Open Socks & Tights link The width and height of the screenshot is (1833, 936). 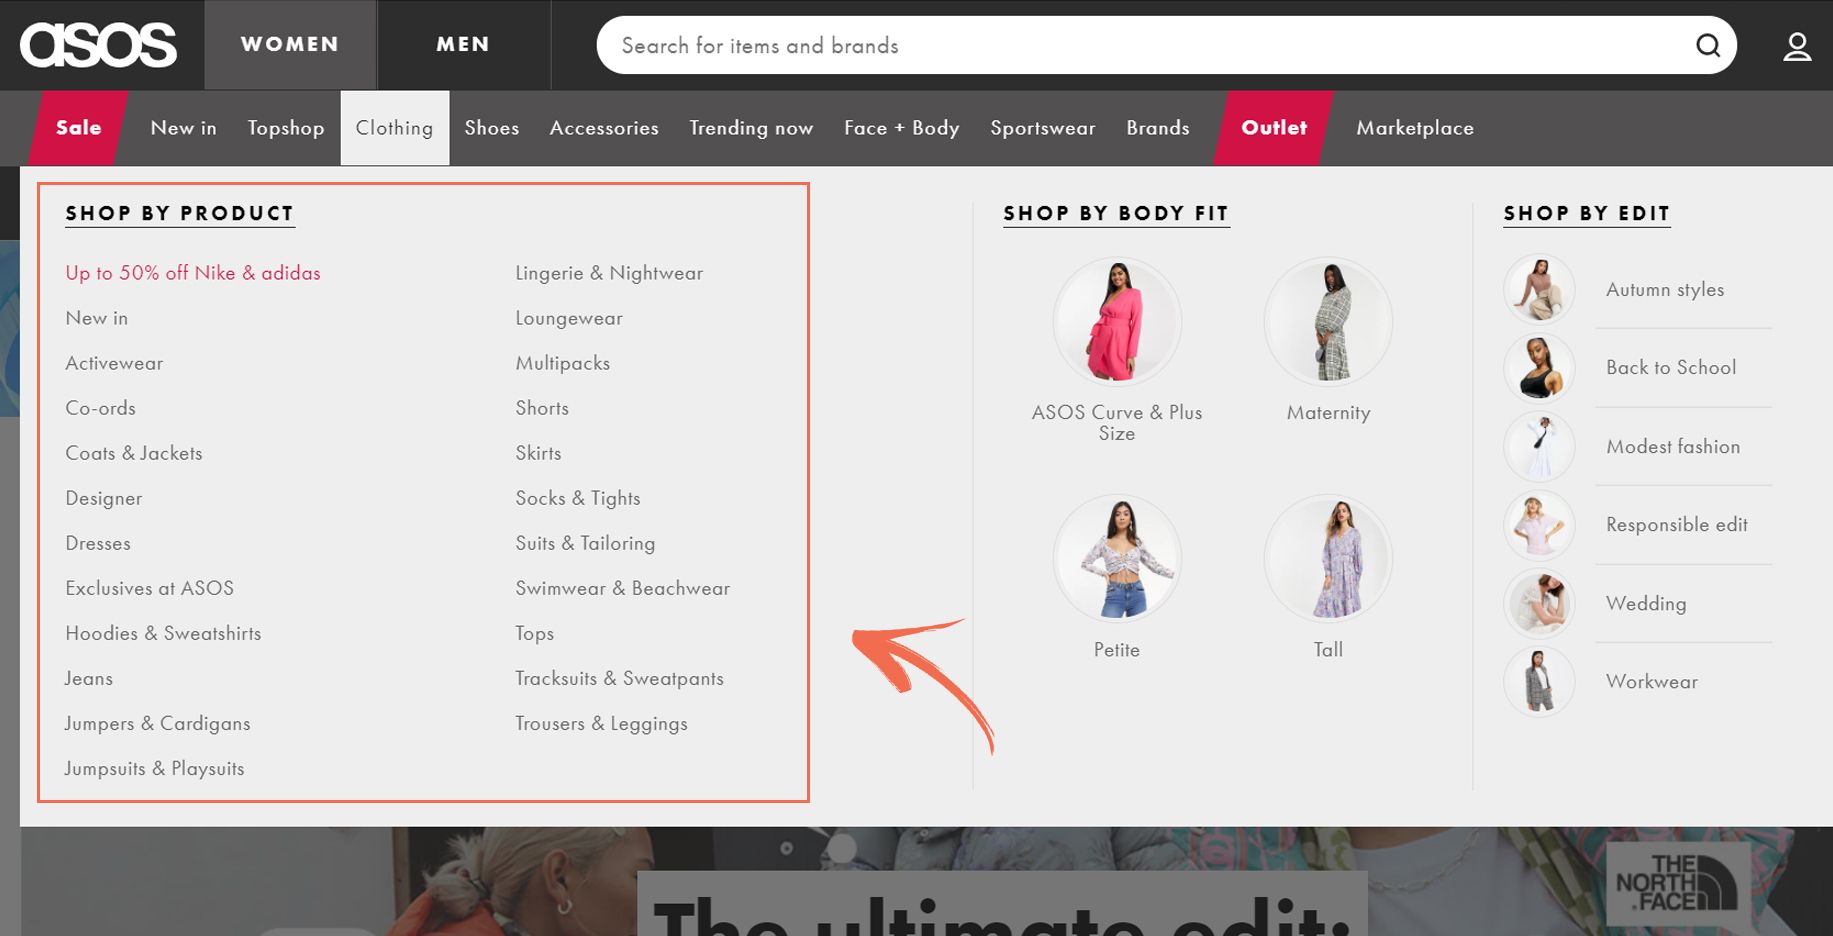(x=578, y=498)
